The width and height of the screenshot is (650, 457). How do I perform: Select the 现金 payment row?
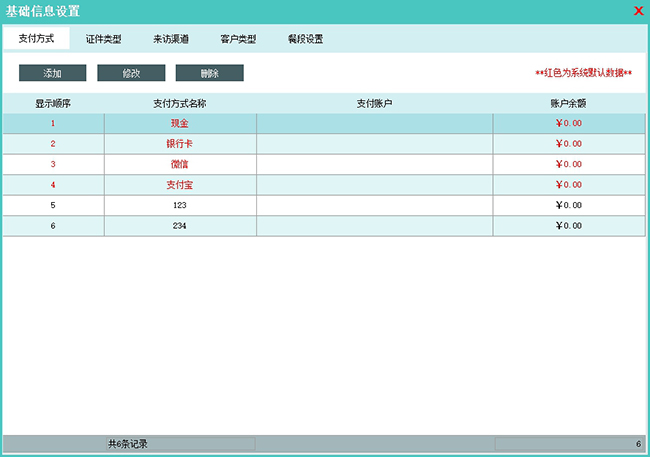(180, 123)
